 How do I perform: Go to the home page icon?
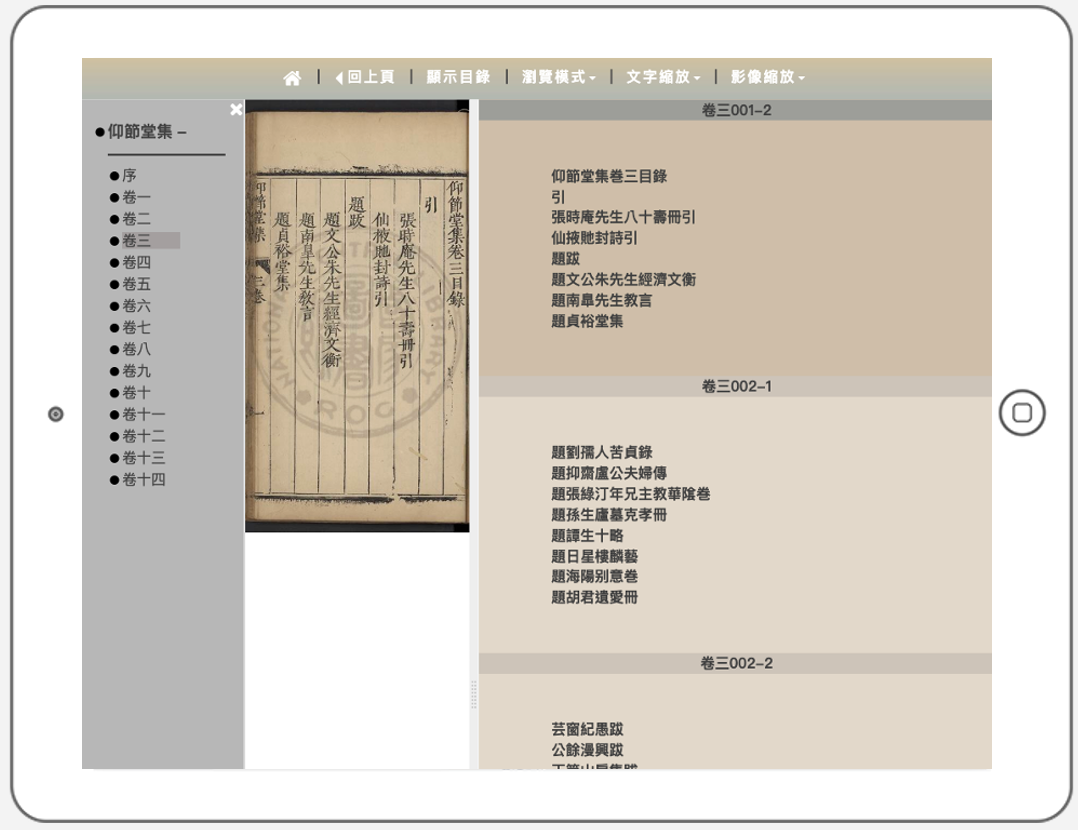pos(292,78)
